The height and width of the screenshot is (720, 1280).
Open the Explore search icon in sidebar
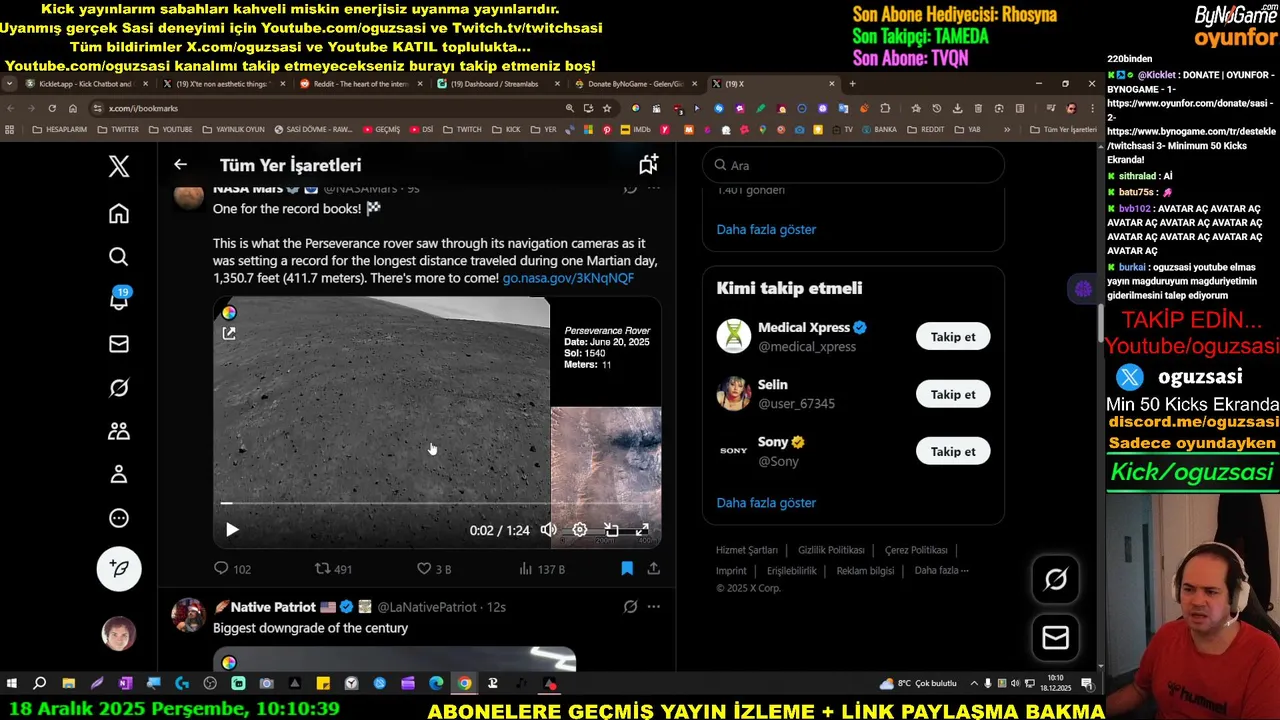tap(119, 257)
